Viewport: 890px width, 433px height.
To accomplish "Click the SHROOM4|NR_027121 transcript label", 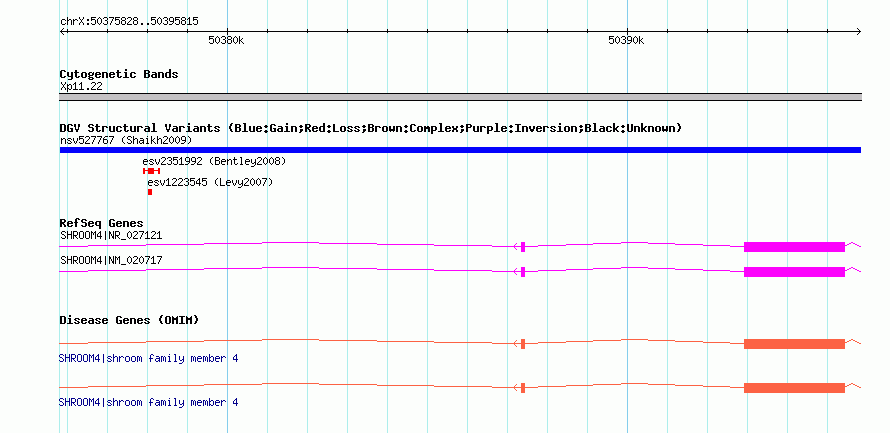I will click(111, 235).
